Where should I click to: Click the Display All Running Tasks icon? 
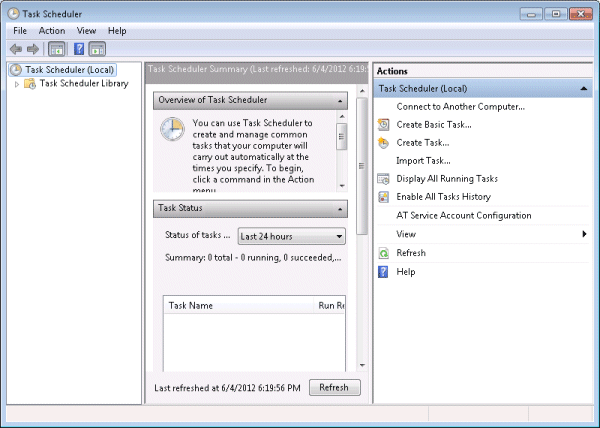(383, 179)
